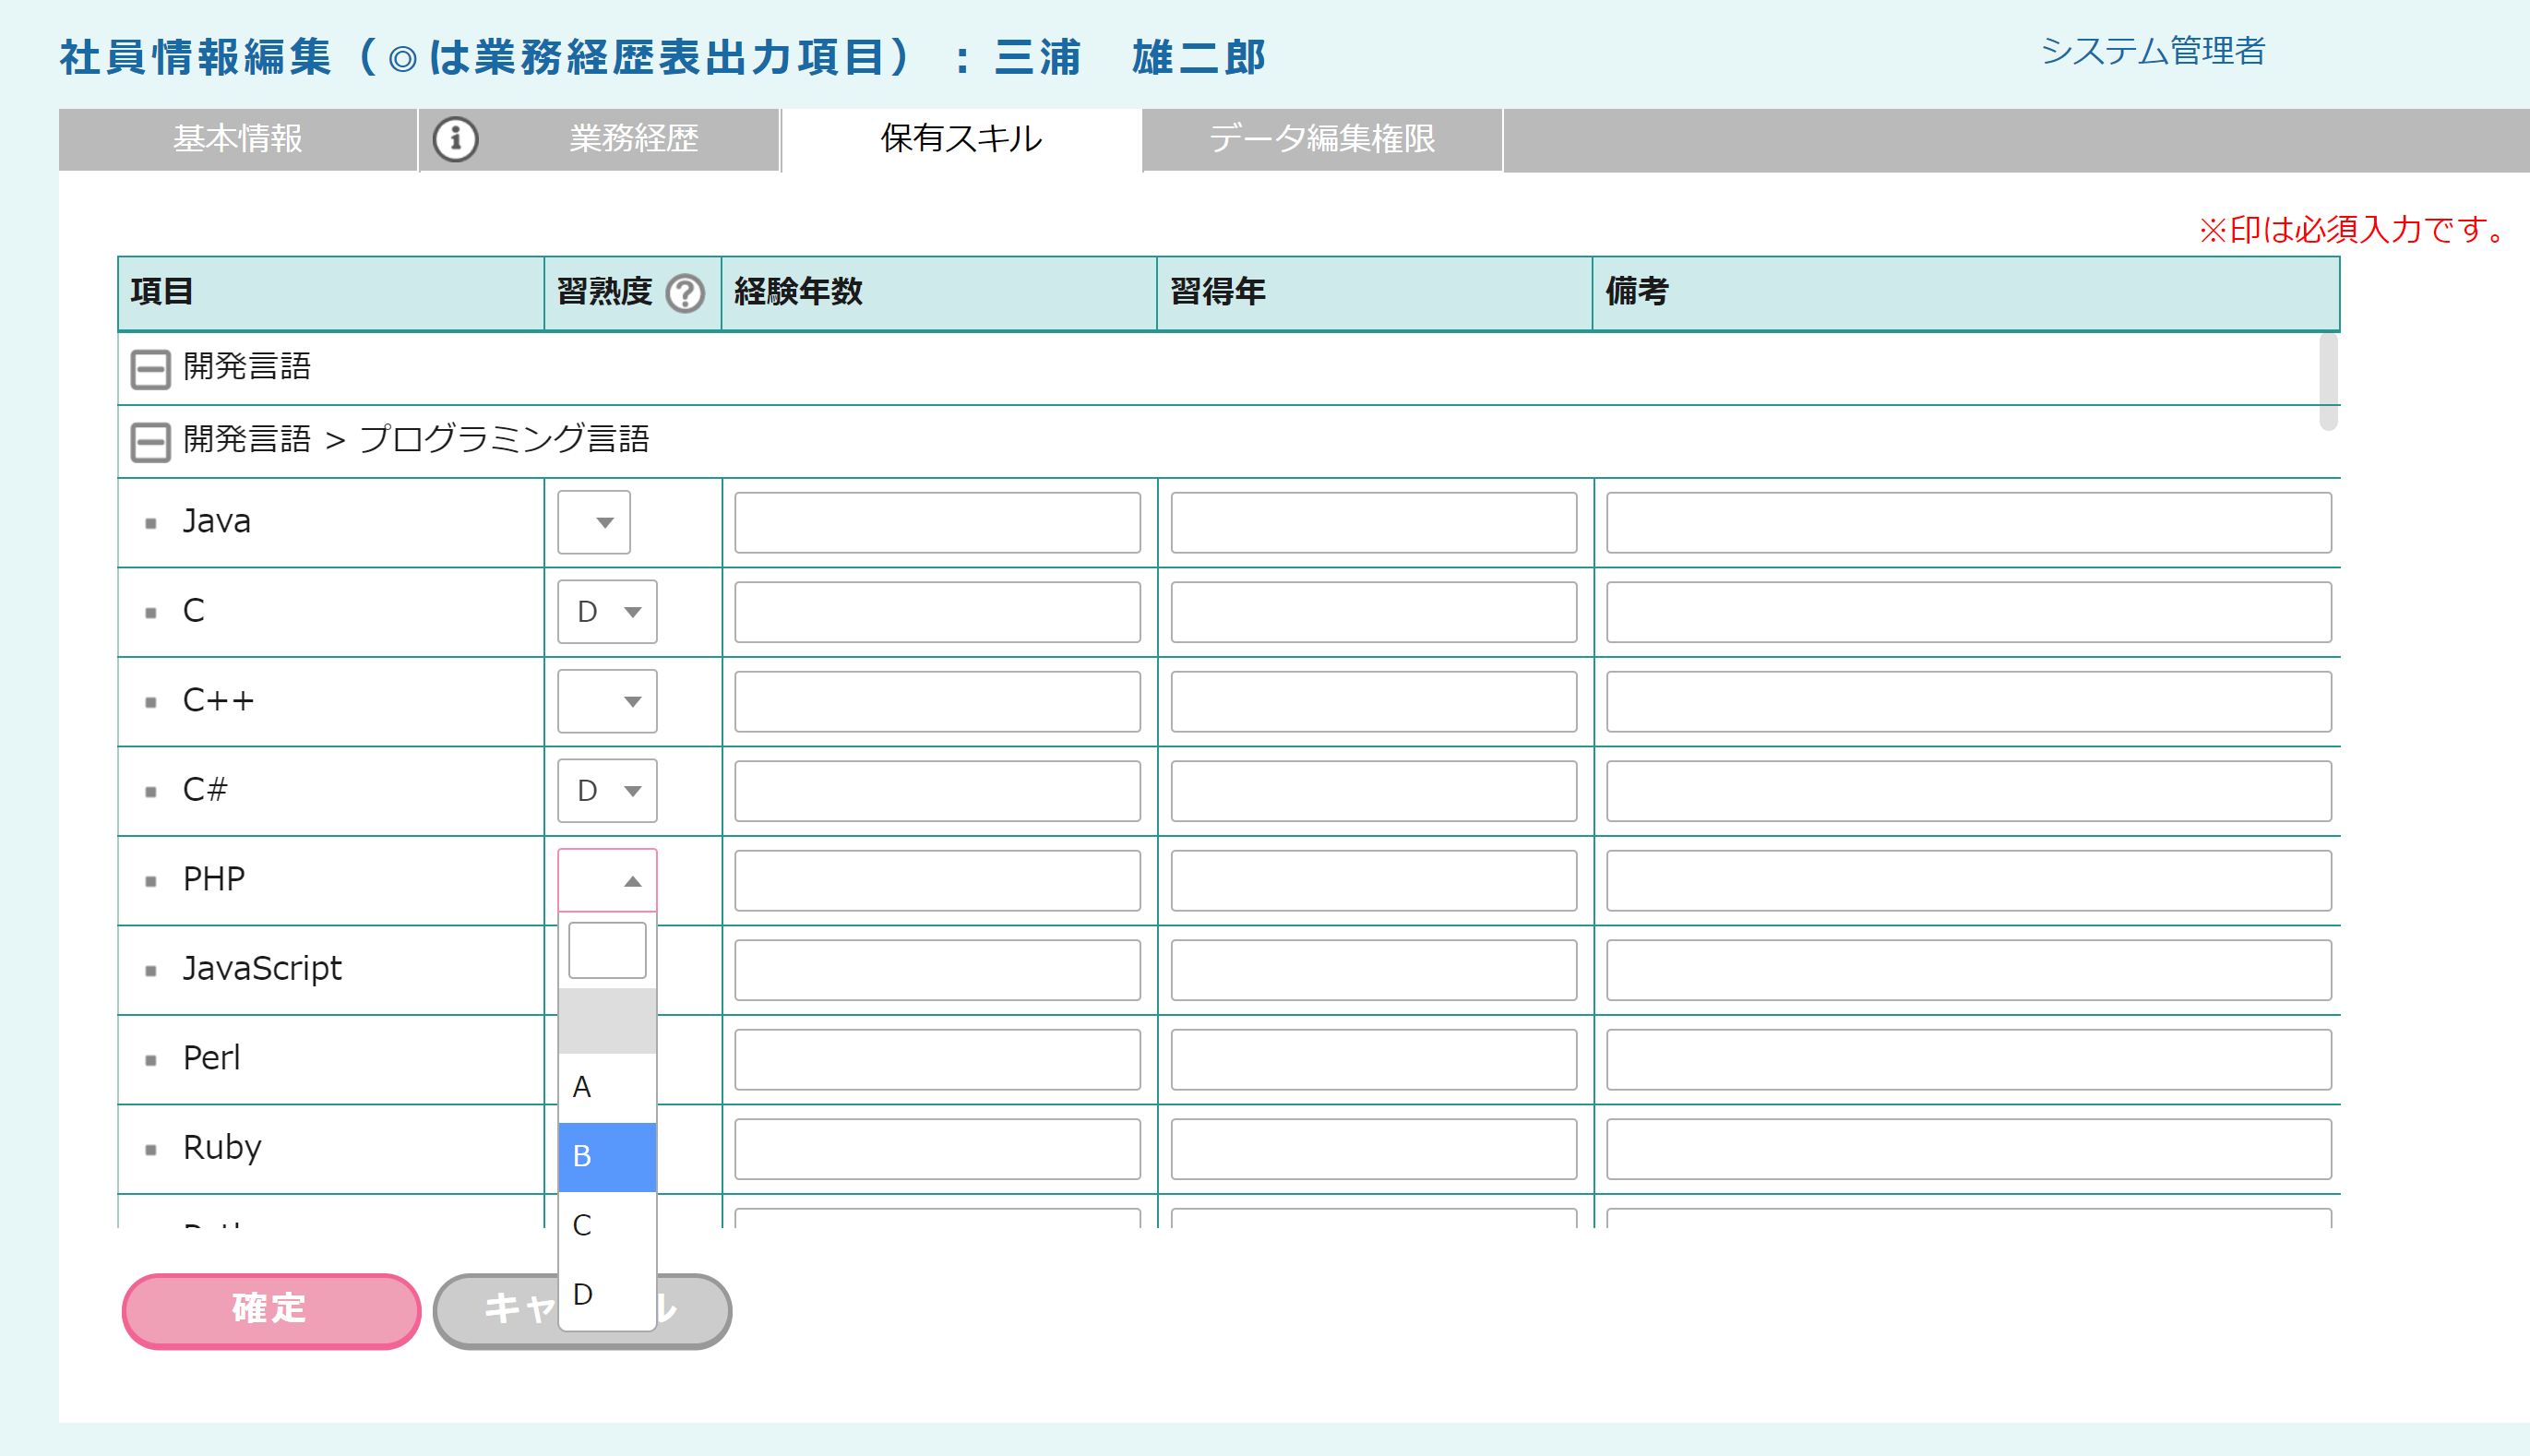Screen dimensions: 2530x1456
Task: Select option D in dropdown list
Action: point(606,1294)
